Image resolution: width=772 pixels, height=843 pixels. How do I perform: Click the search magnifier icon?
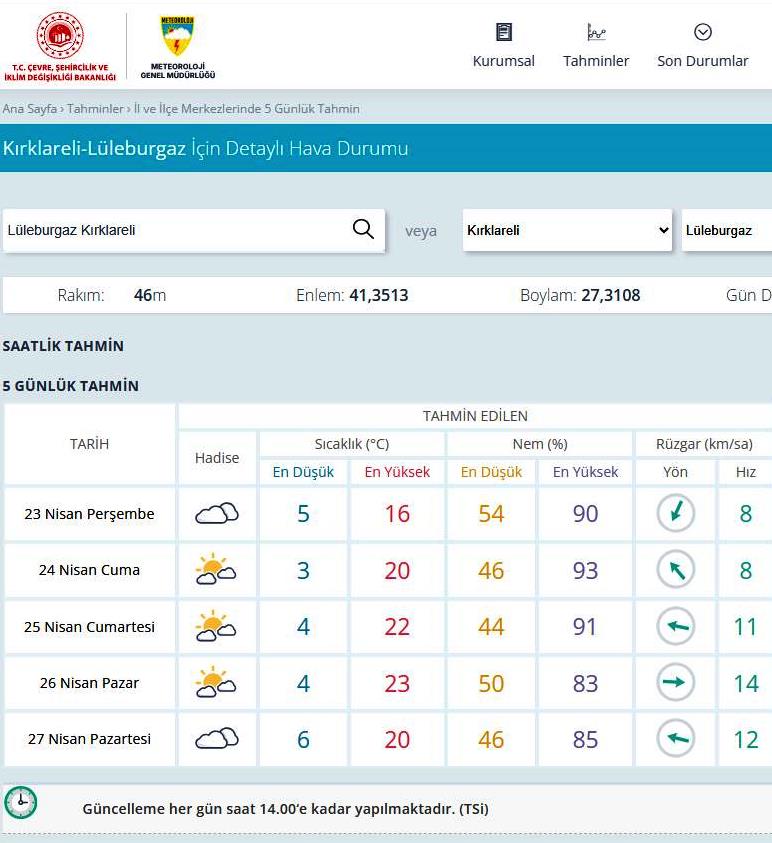pos(363,229)
